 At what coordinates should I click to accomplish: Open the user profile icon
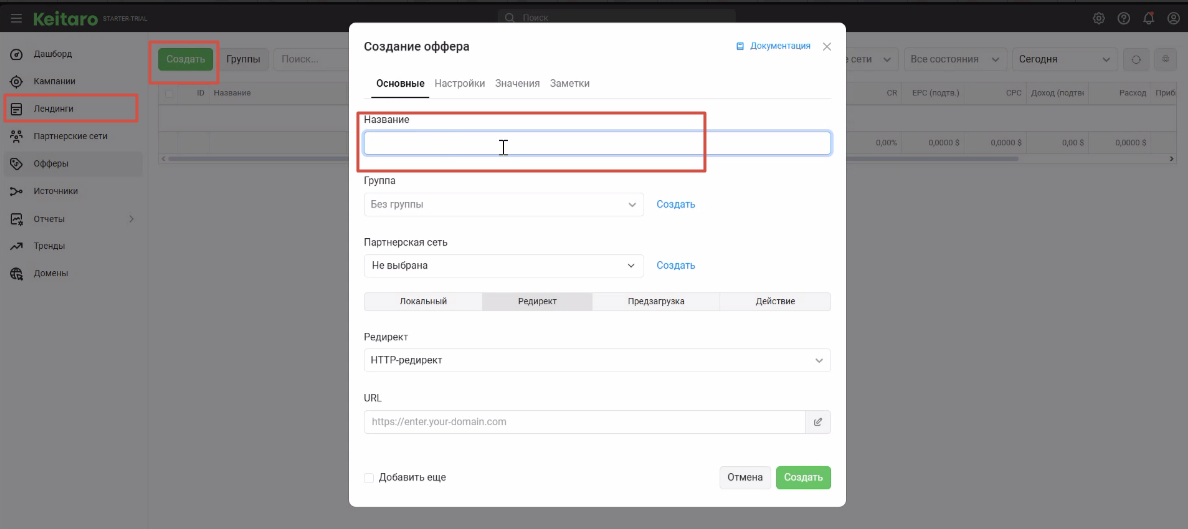pos(1174,18)
